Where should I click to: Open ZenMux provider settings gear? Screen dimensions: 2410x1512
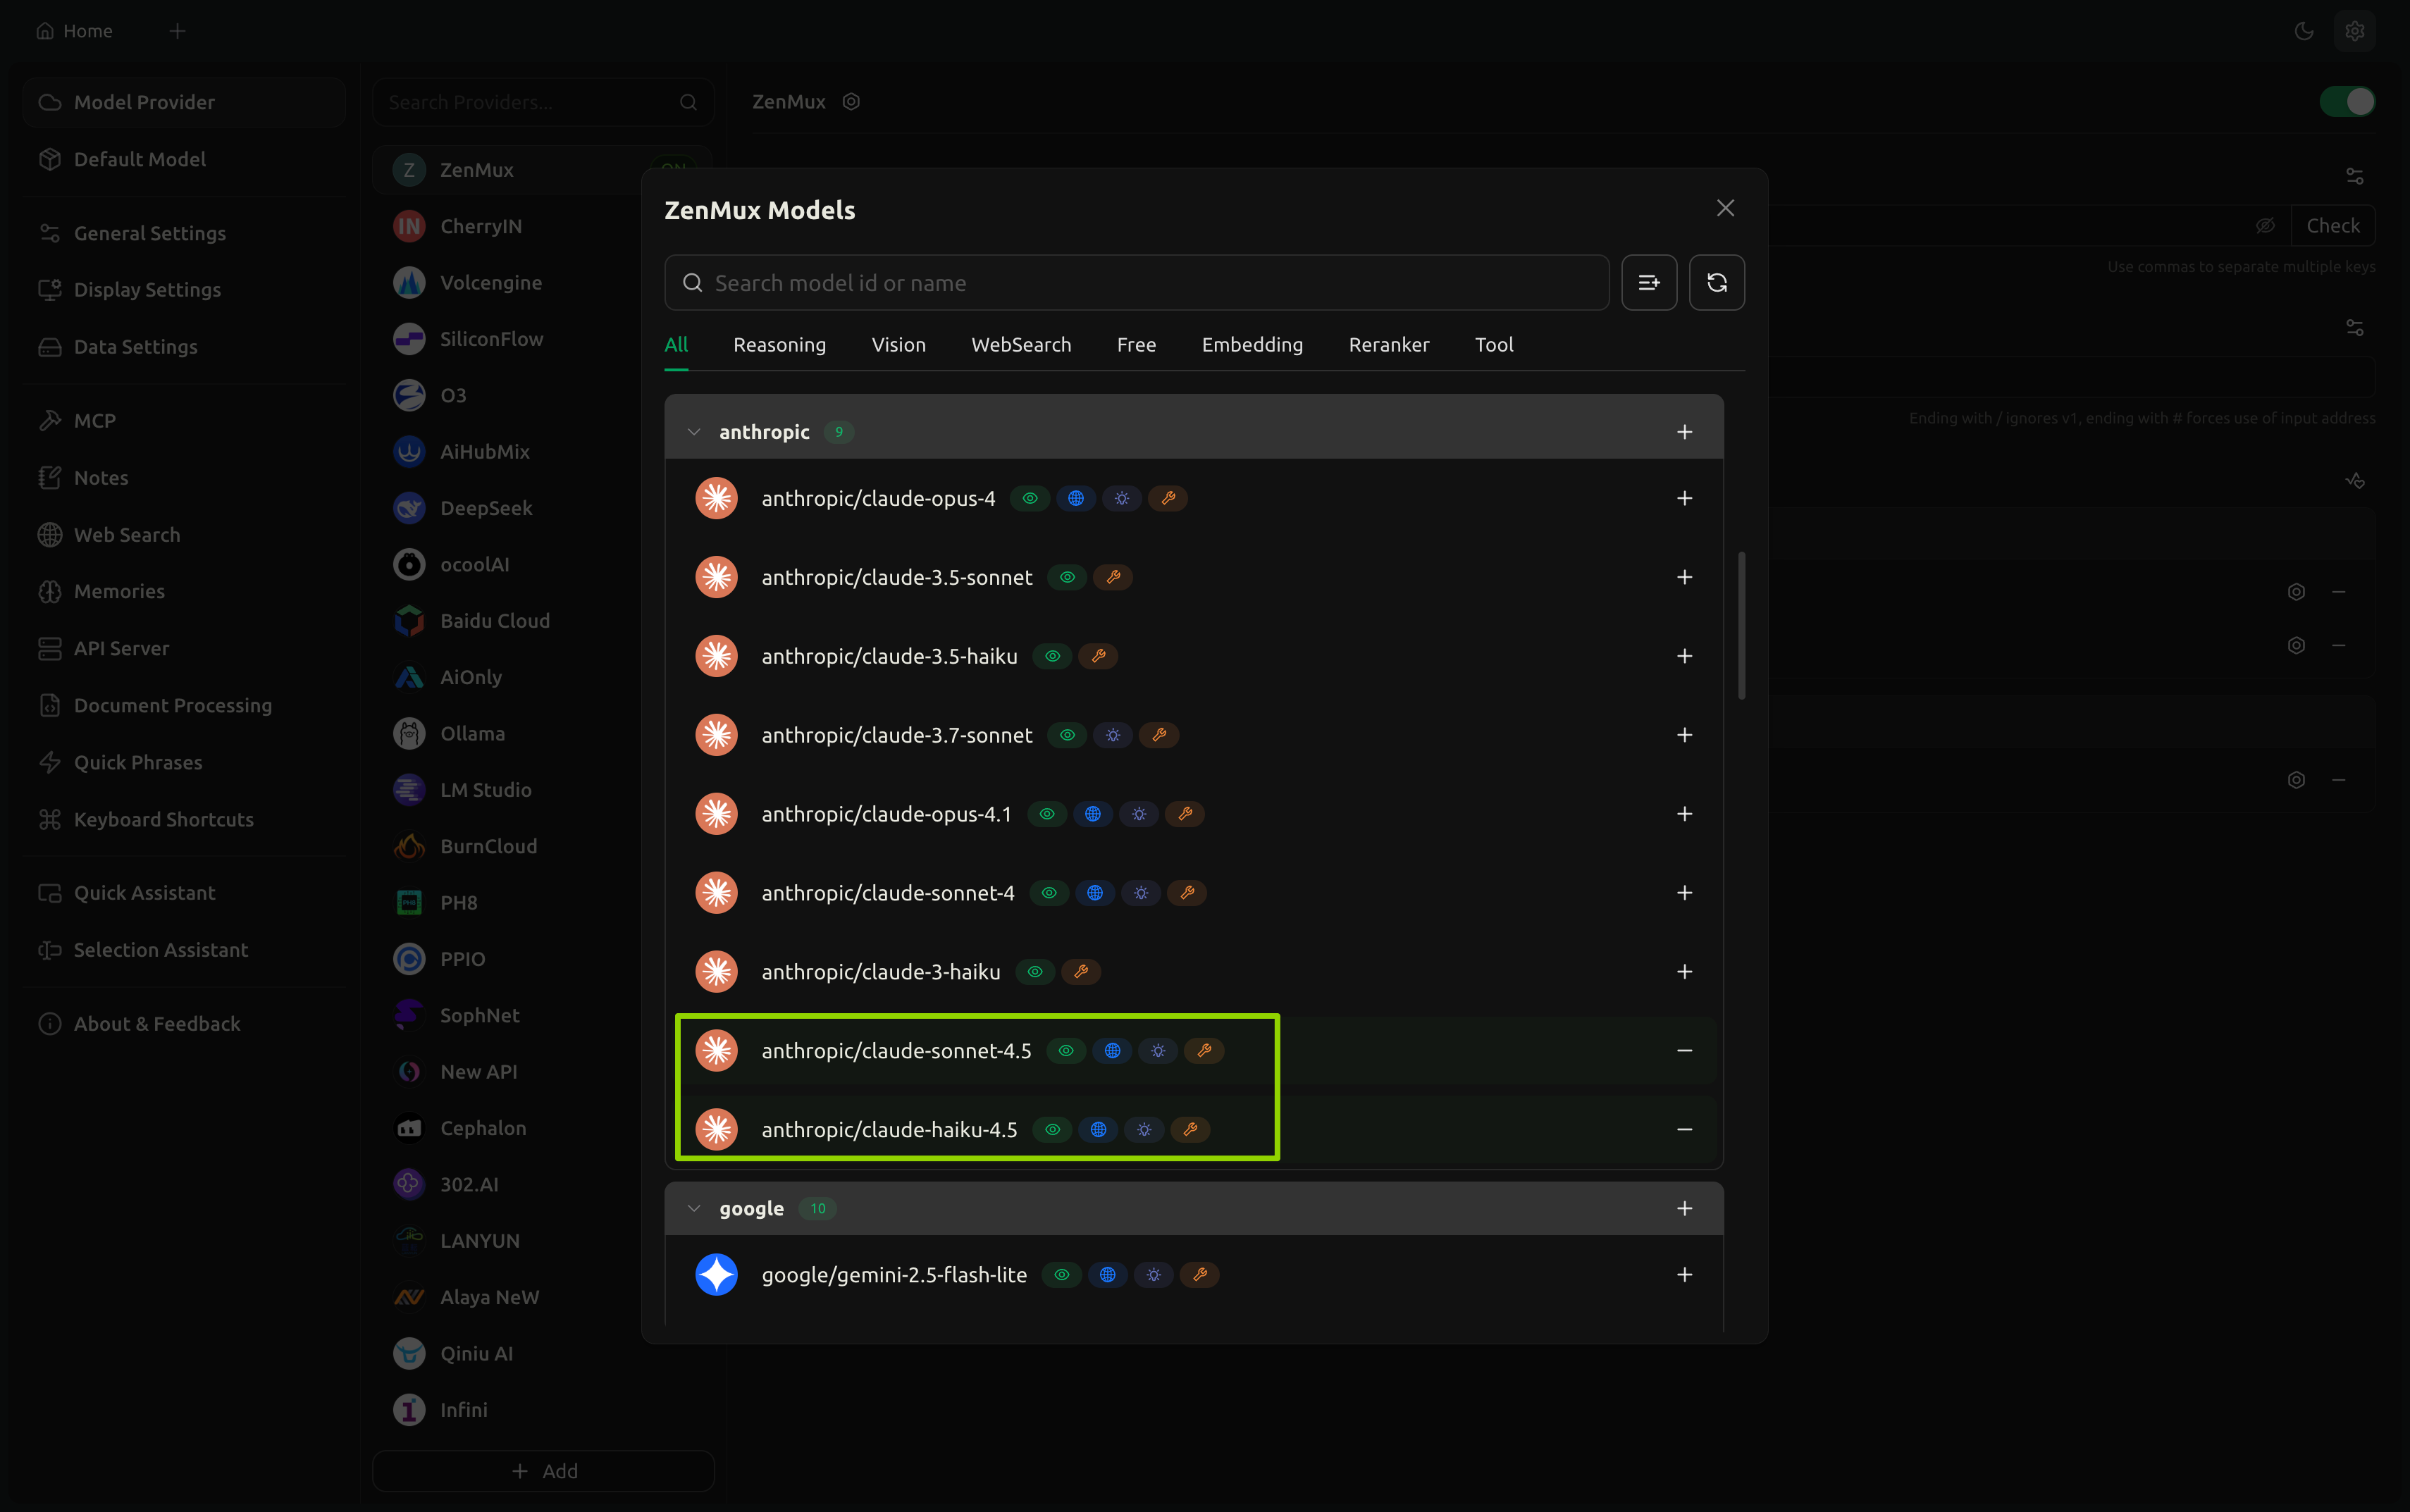click(851, 101)
